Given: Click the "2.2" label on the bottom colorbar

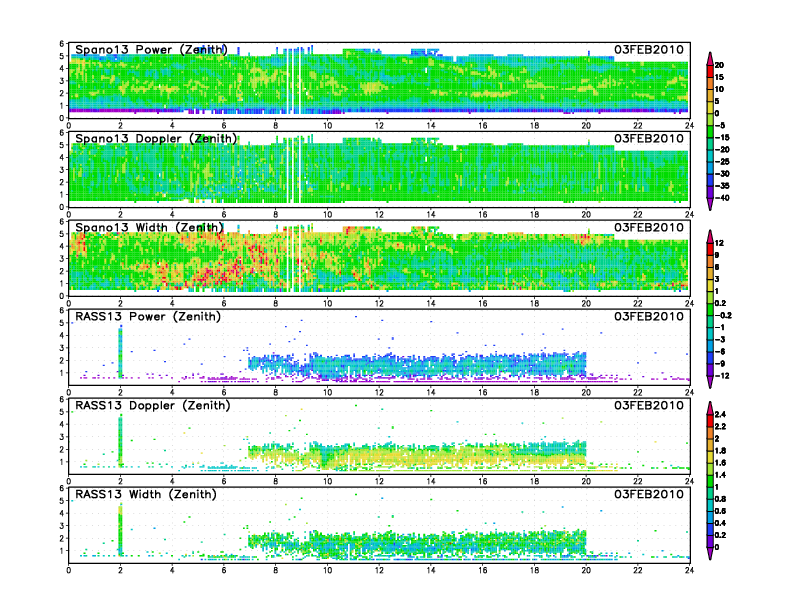Looking at the screenshot, I should [x=720, y=427].
